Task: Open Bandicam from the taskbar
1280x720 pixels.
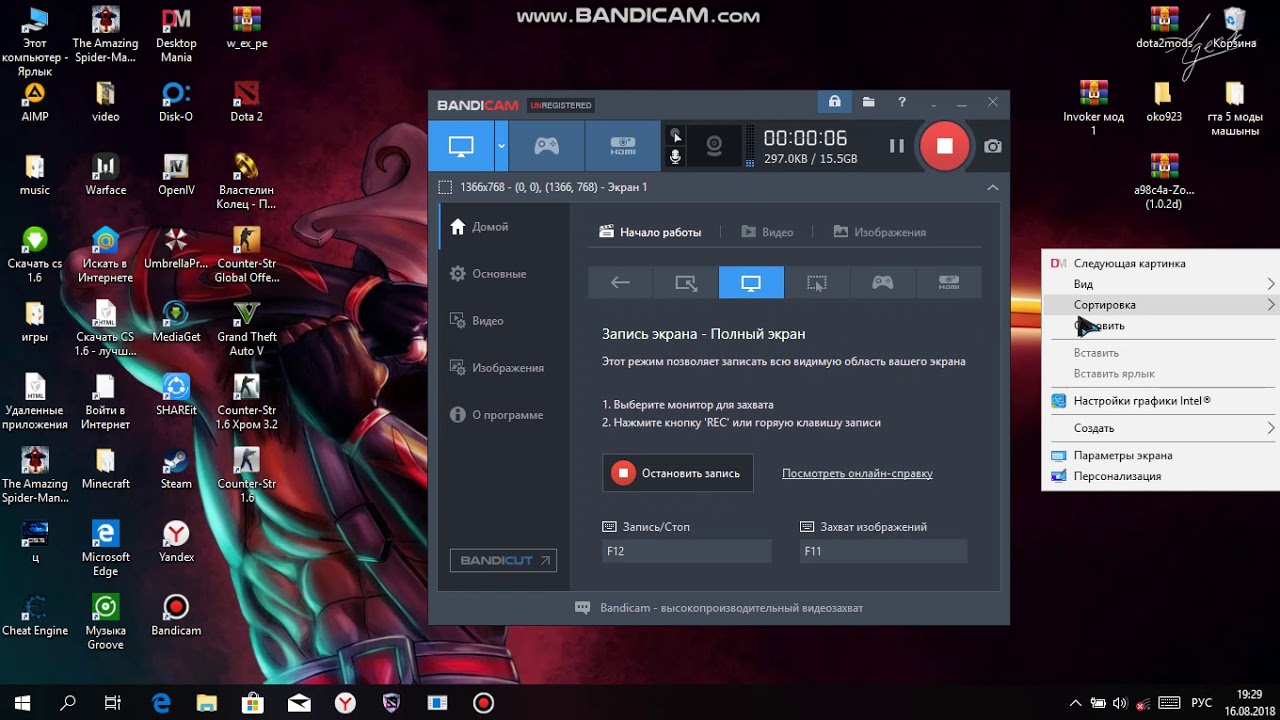Action: click(x=483, y=703)
